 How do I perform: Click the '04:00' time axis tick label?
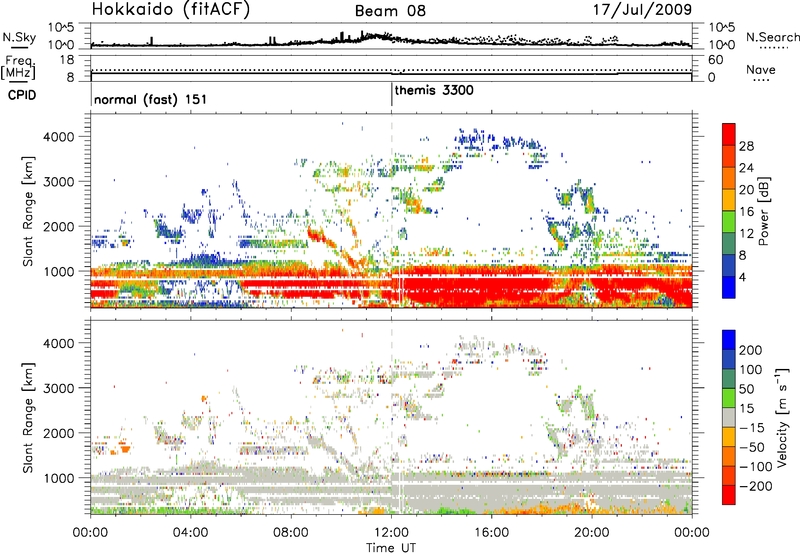click(x=191, y=533)
